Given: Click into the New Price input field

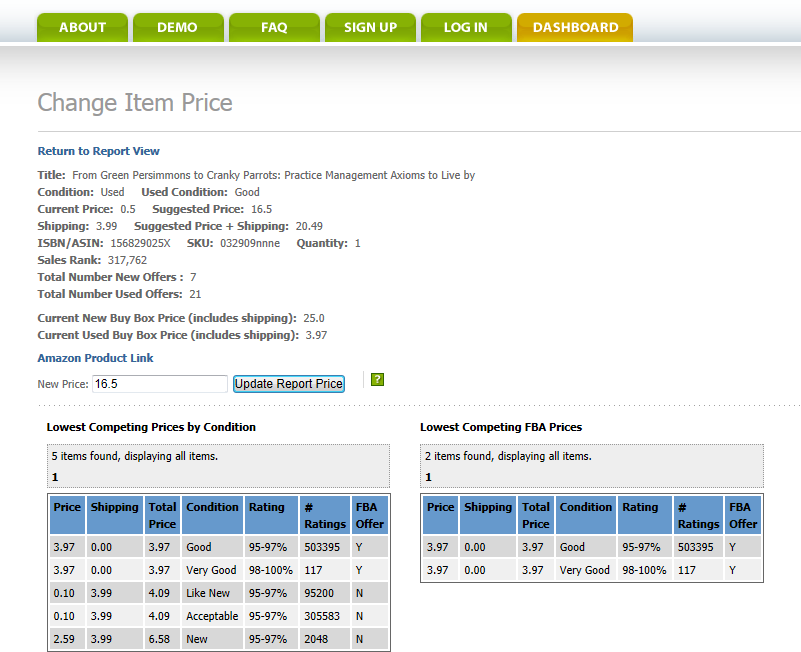Looking at the screenshot, I should click(159, 384).
